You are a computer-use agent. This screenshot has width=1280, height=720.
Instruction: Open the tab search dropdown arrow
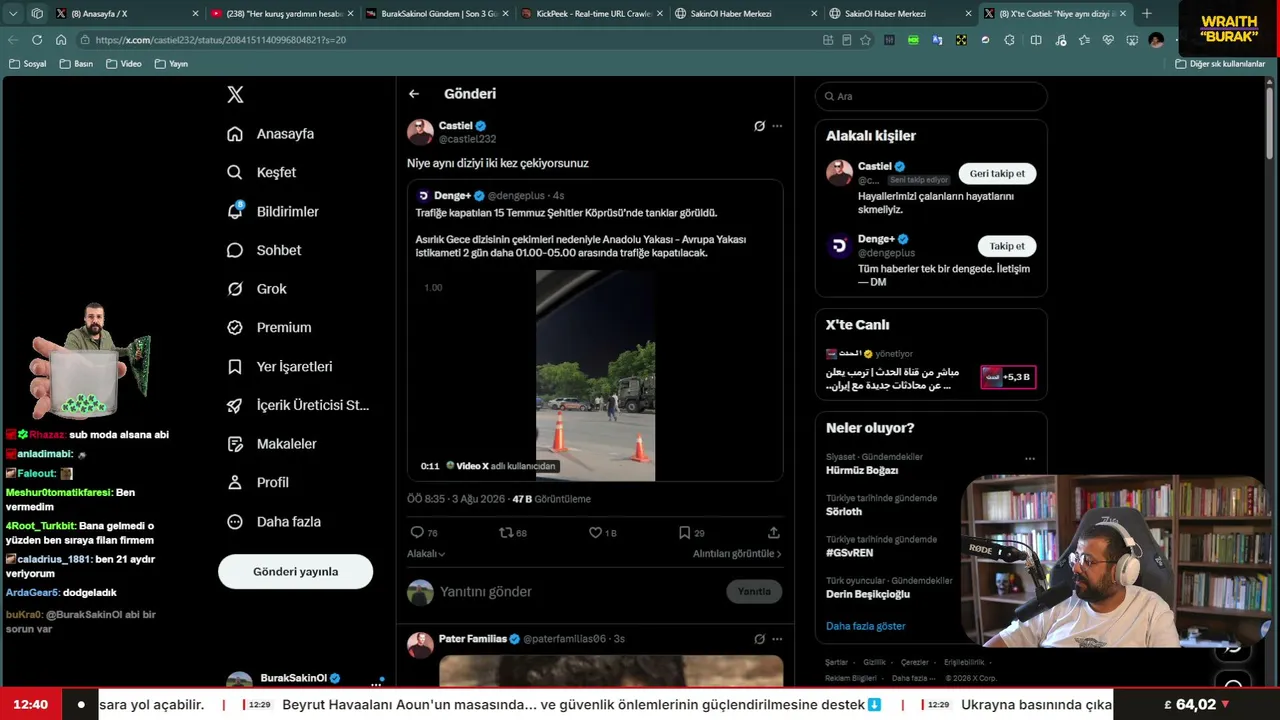click(x=13, y=14)
